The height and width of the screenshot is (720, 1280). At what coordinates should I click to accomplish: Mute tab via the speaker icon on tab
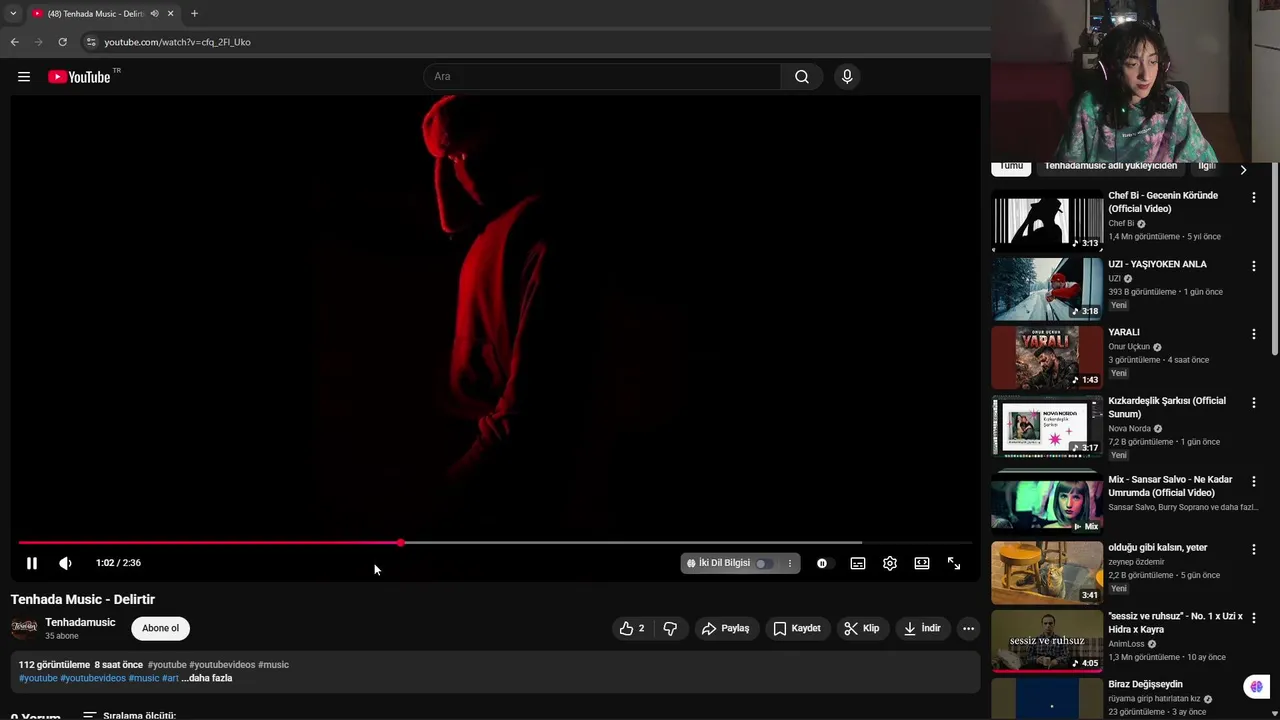pyautogui.click(x=154, y=14)
